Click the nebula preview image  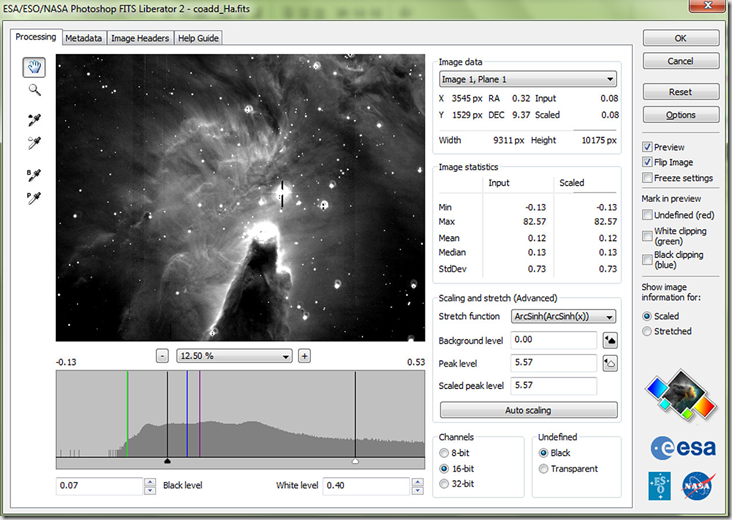(240, 198)
